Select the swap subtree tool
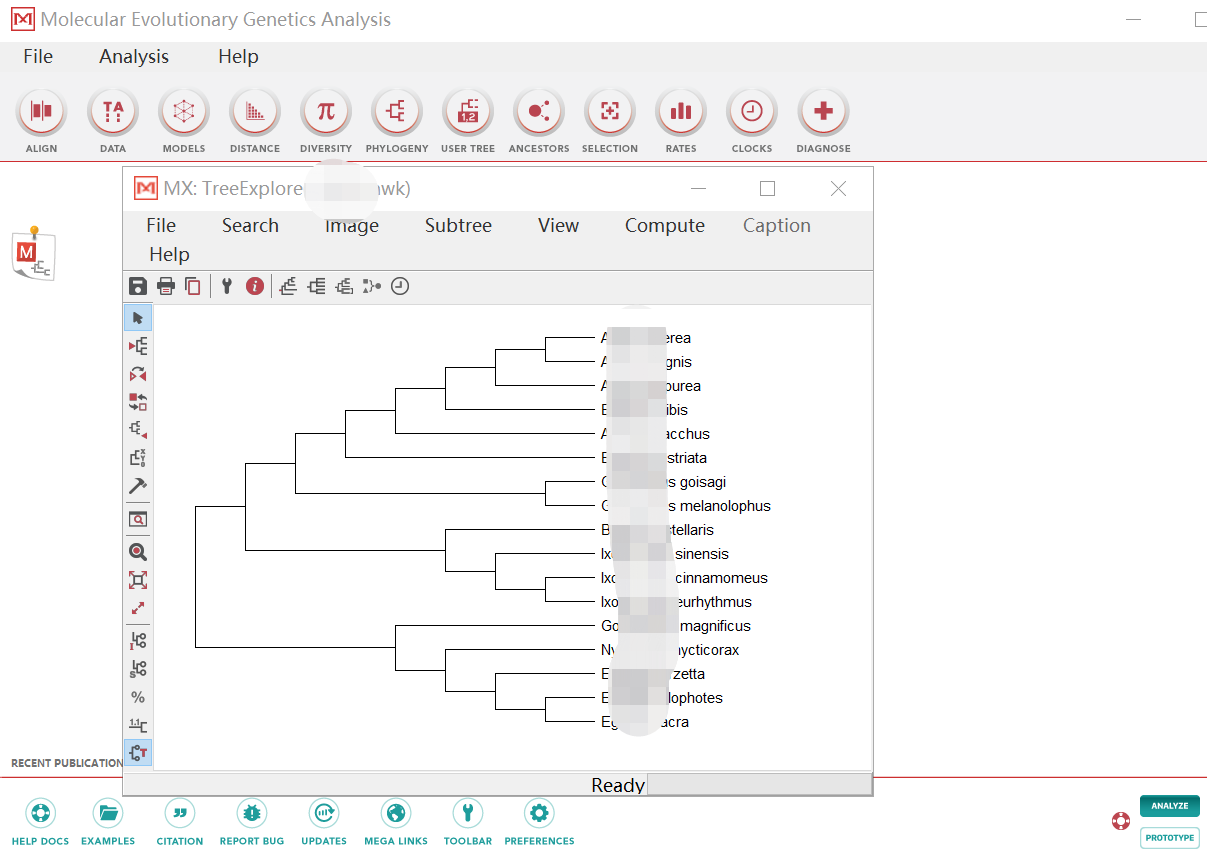 pos(138,402)
